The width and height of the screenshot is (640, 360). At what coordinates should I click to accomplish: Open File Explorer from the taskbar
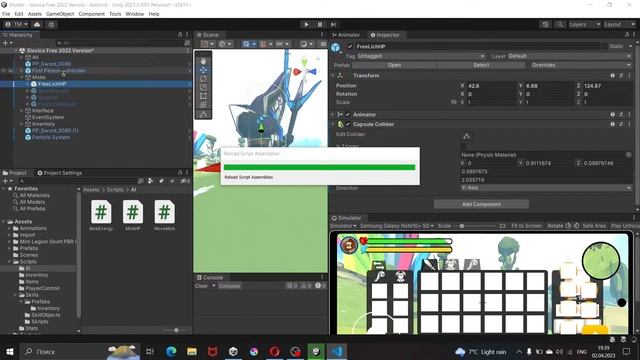coord(192,351)
